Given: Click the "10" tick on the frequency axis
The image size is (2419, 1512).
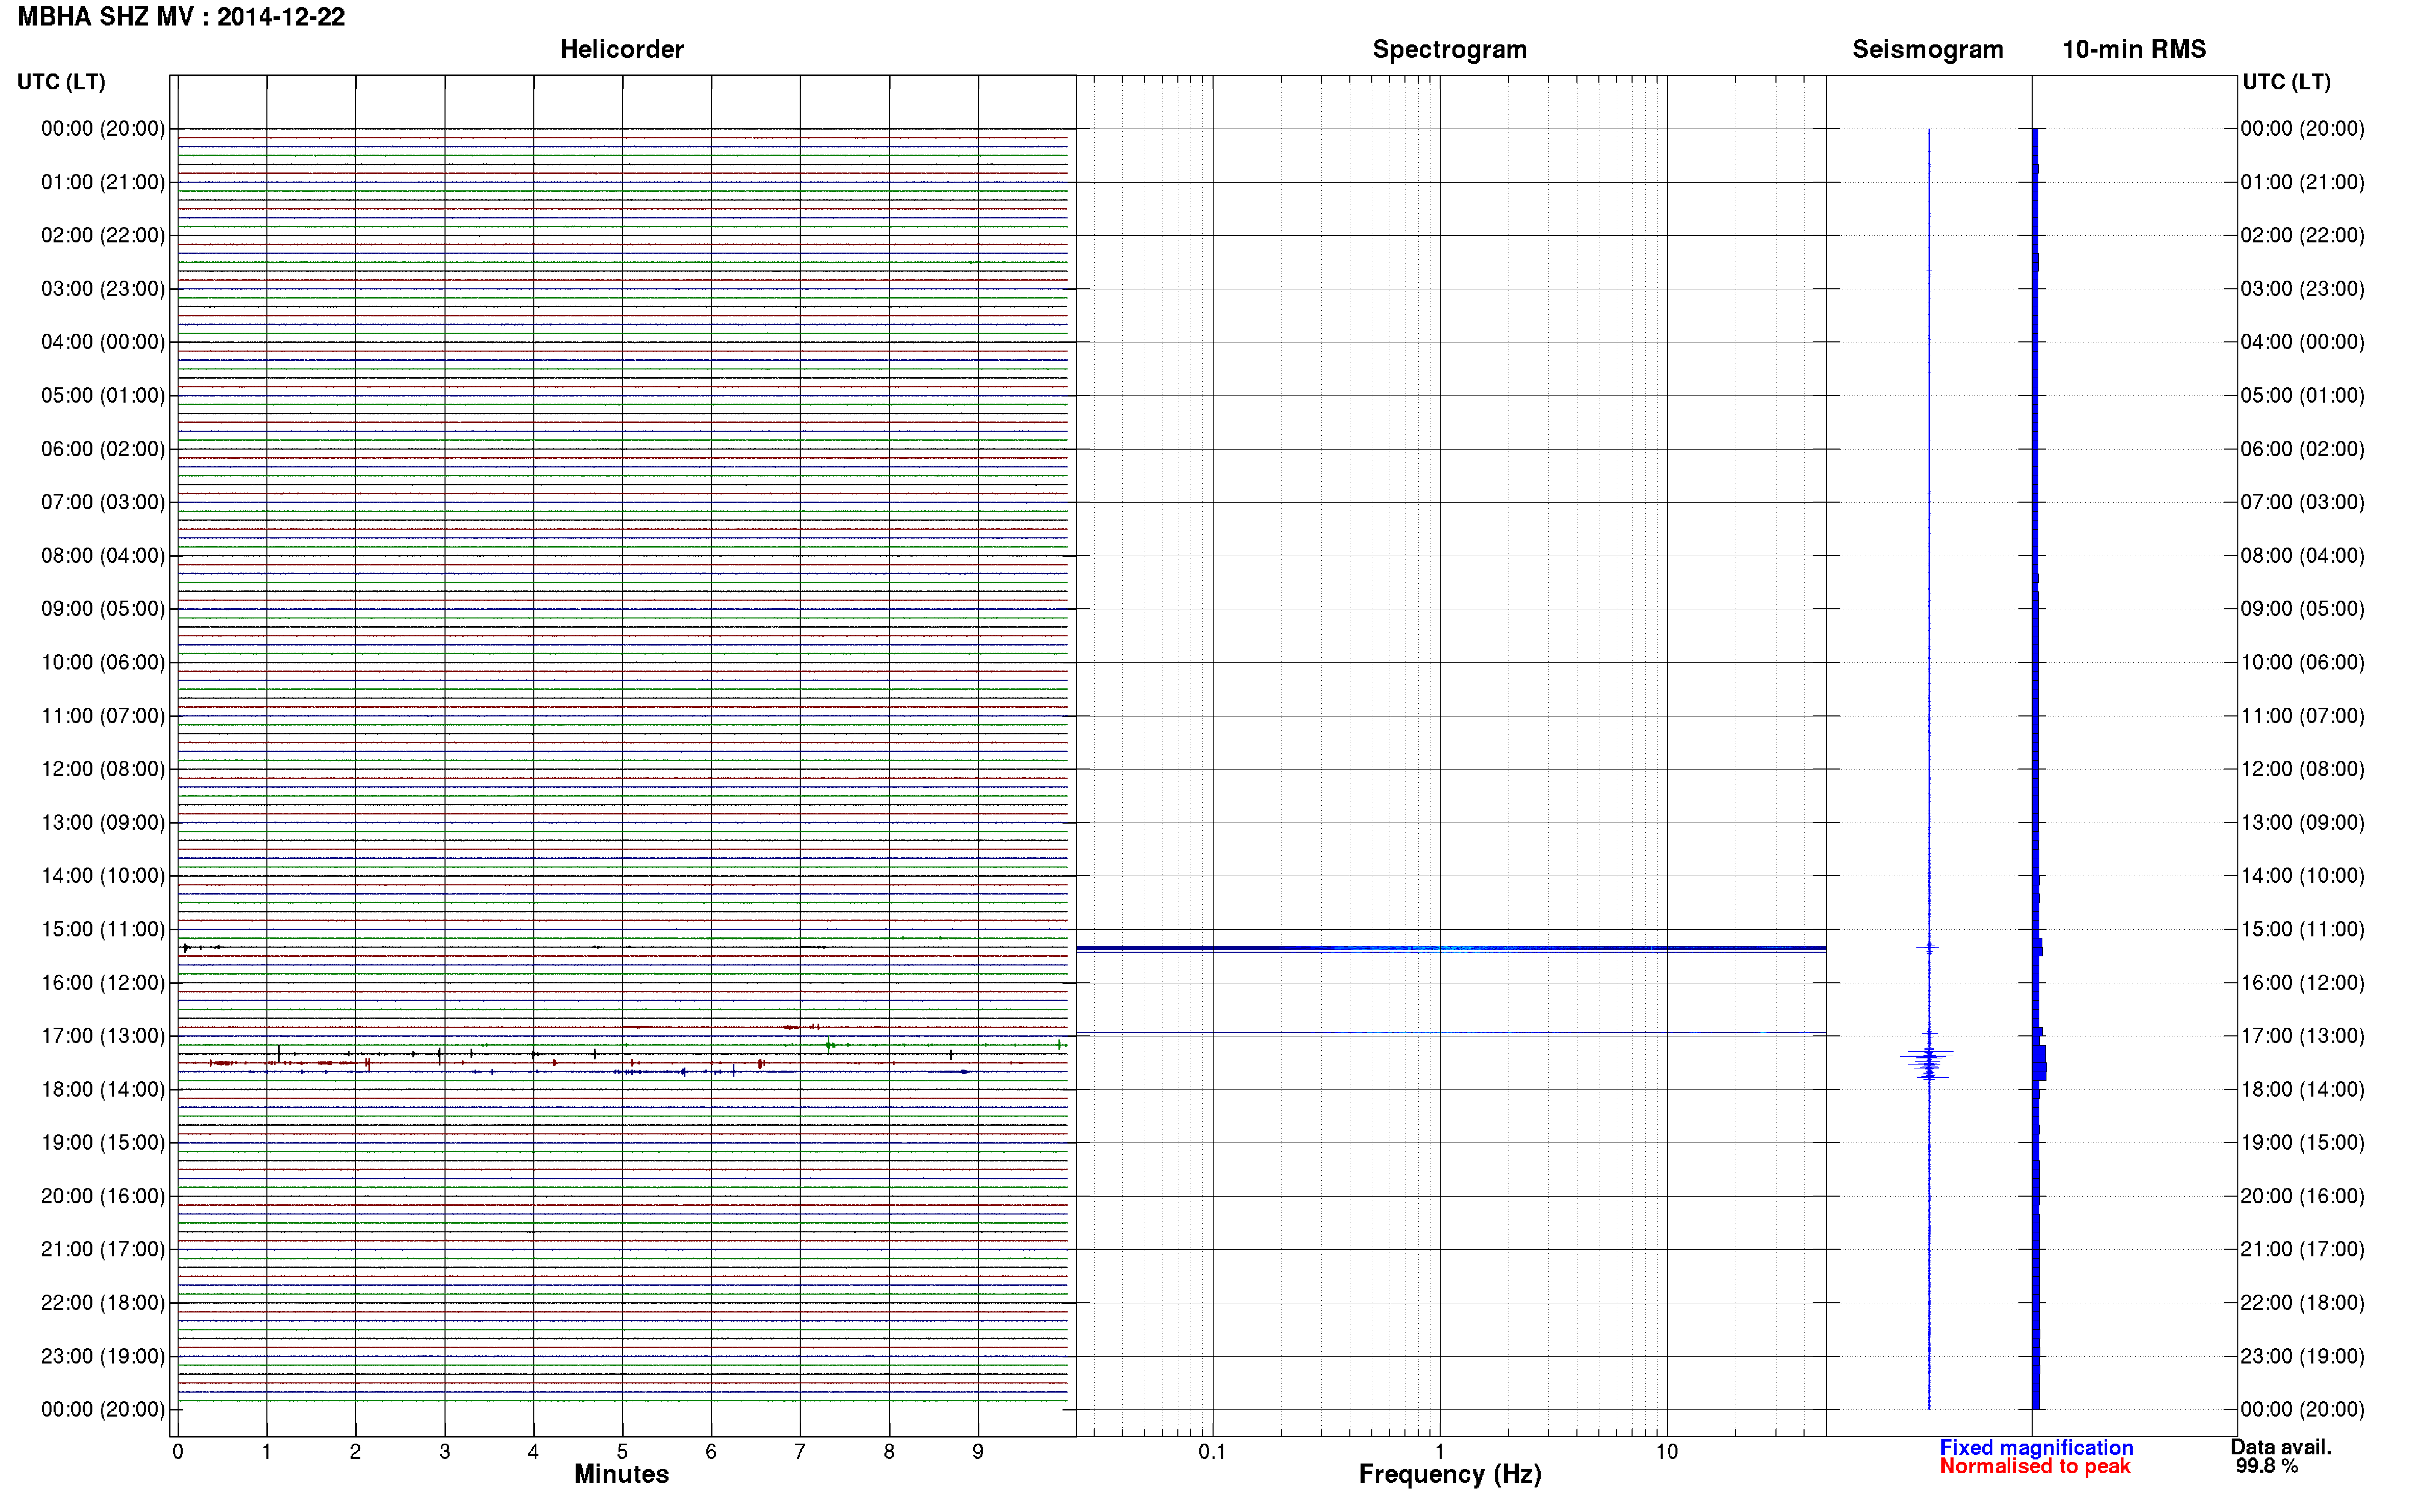Looking at the screenshot, I should pos(1666,1452).
